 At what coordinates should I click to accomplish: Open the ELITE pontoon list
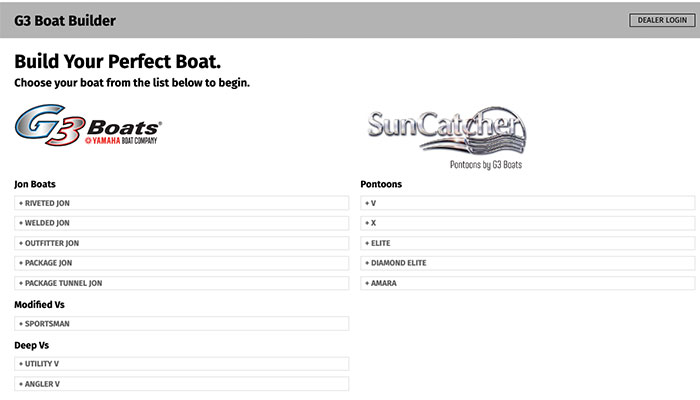(x=528, y=243)
